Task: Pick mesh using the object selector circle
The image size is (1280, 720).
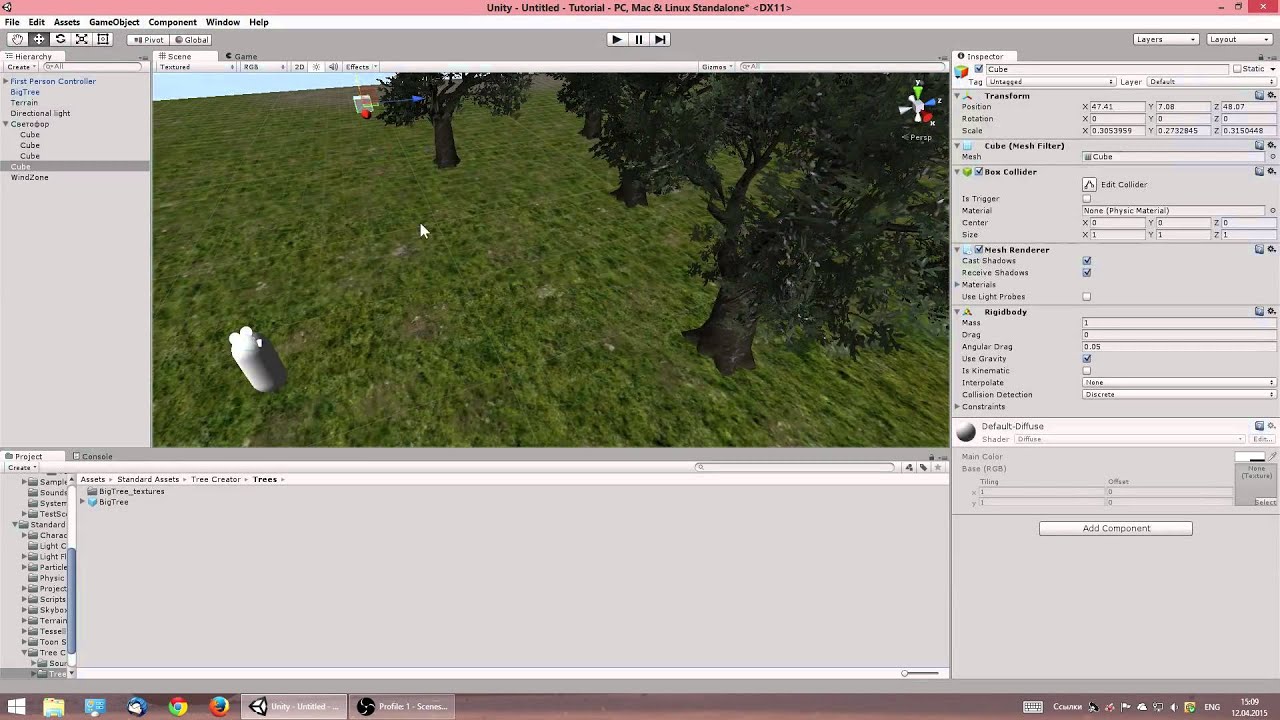Action: click(1272, 157)
